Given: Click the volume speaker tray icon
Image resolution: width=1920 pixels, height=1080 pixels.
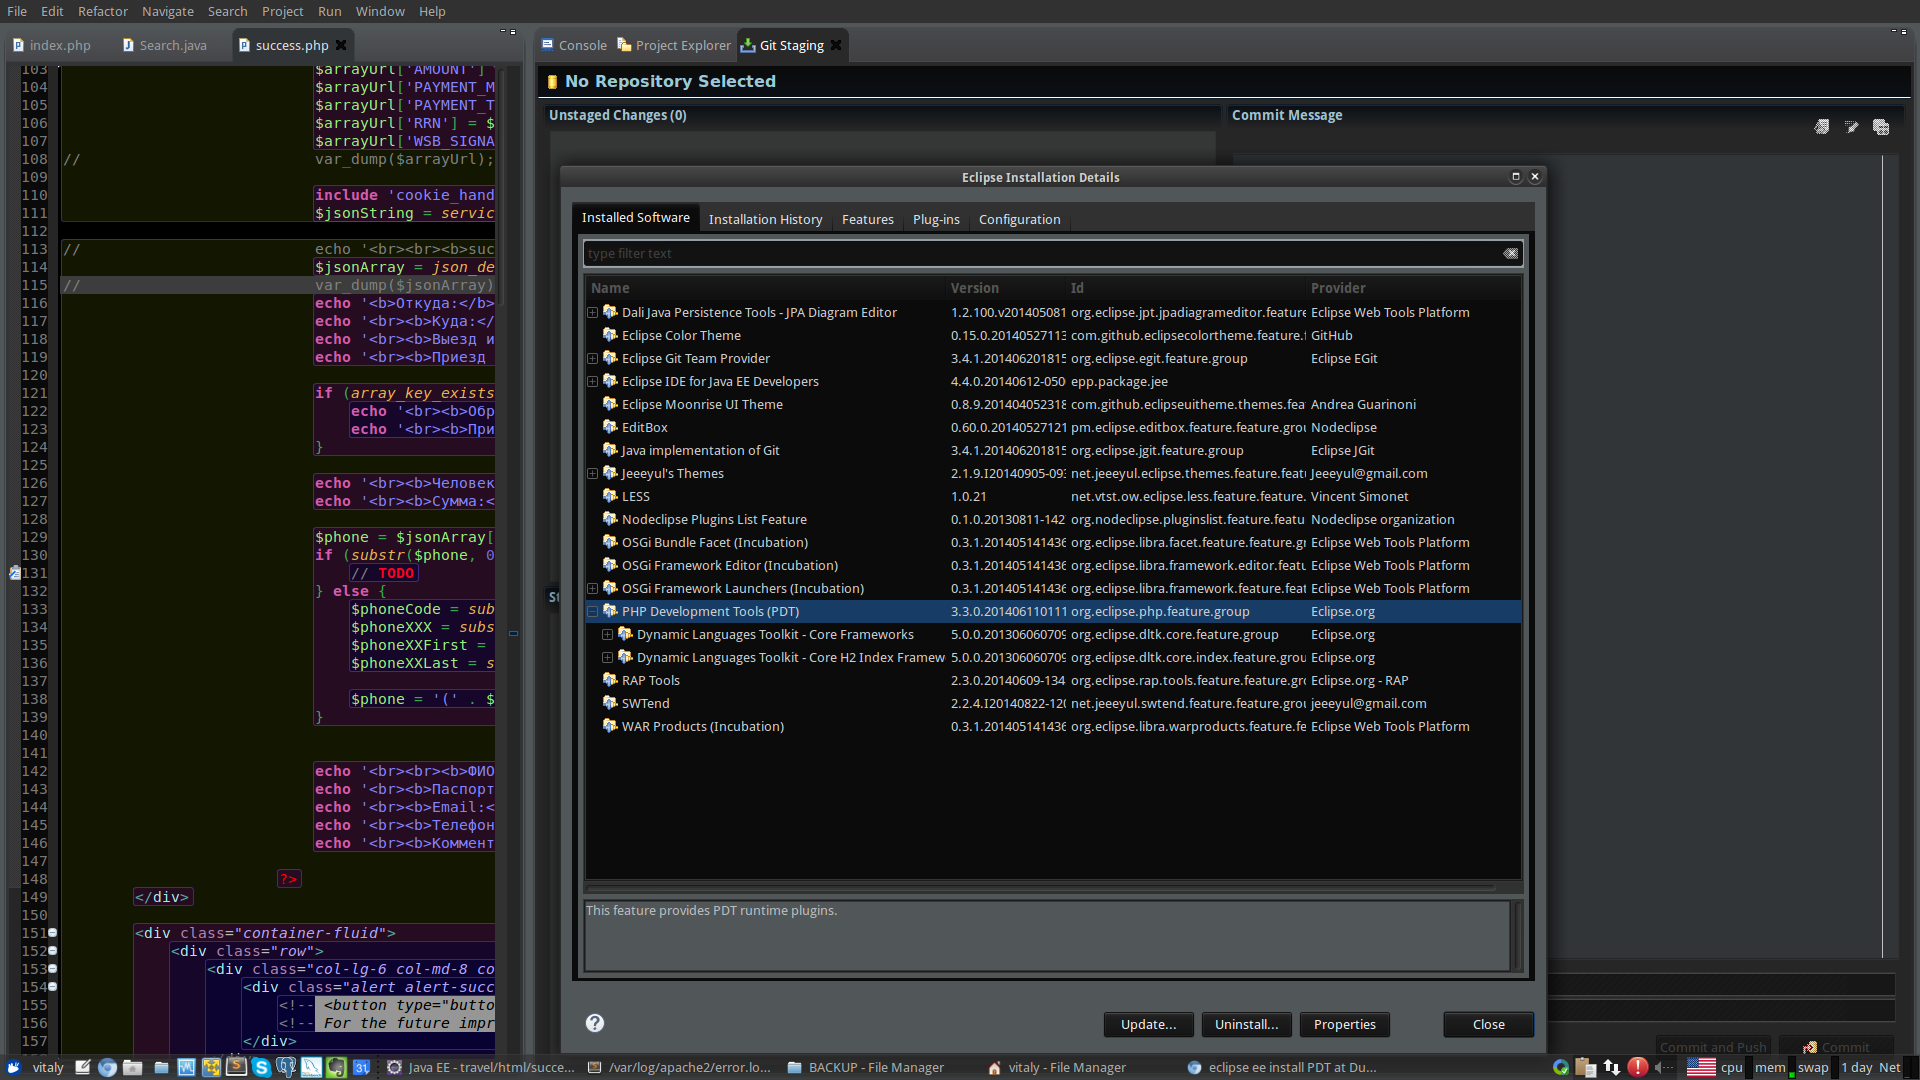Looking at the screenshot, I should [1664, 1067].
